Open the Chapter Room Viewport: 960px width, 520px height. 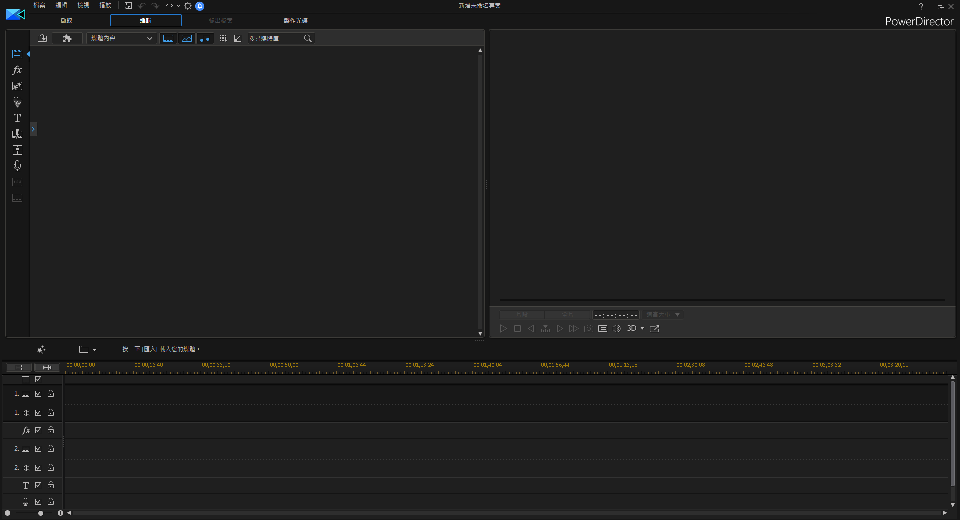click(17, 181)
